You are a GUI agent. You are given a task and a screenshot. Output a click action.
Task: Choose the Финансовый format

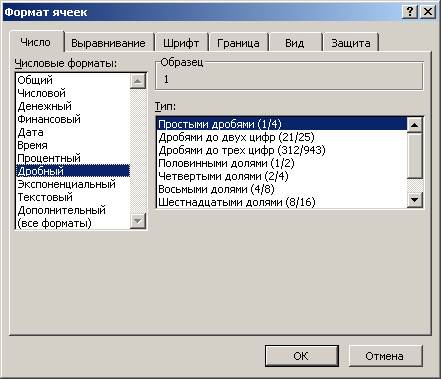click(x=73, y=119)
